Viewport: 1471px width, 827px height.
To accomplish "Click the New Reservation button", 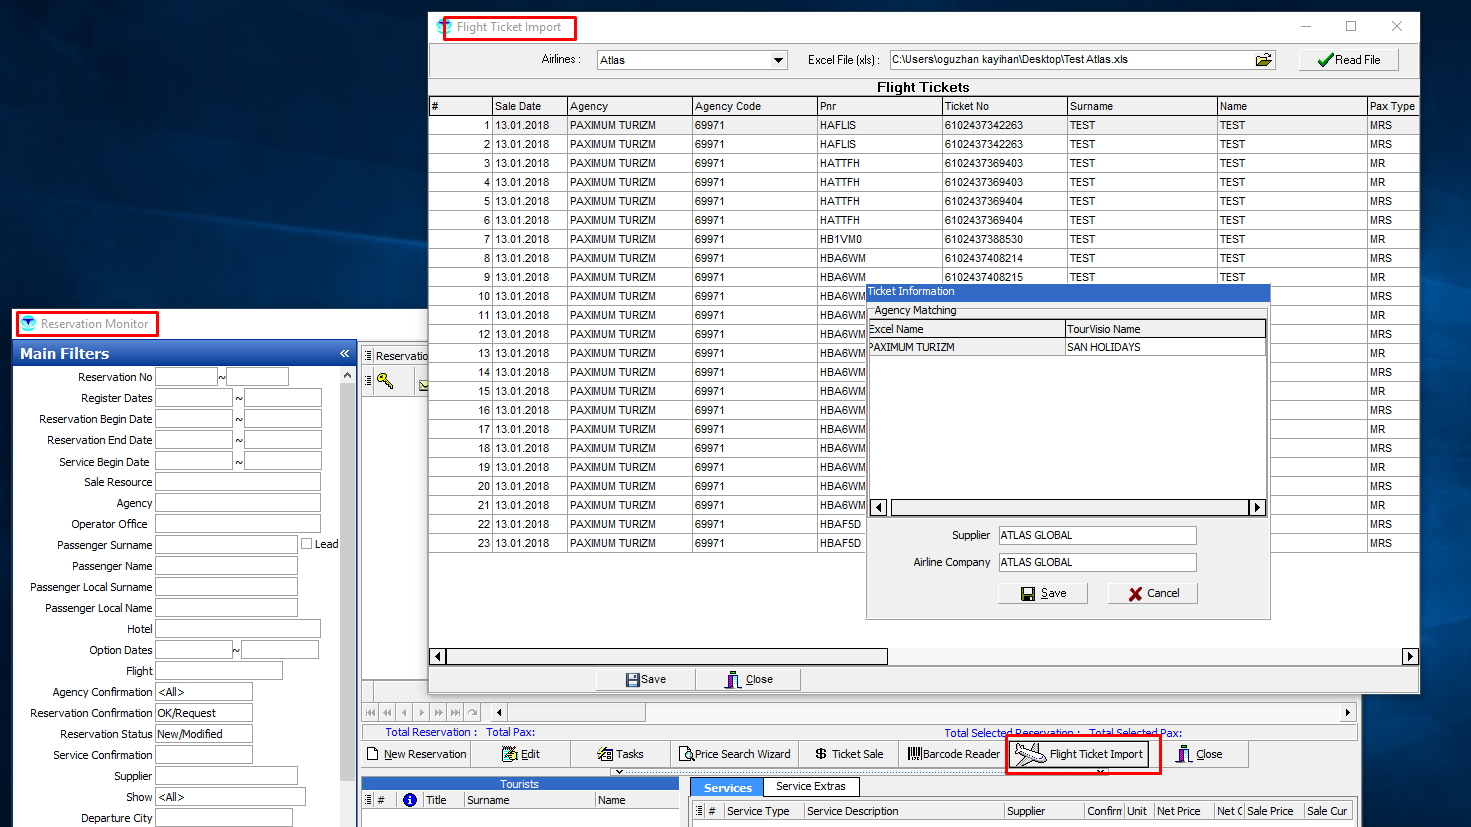I will tap(416, 754).
